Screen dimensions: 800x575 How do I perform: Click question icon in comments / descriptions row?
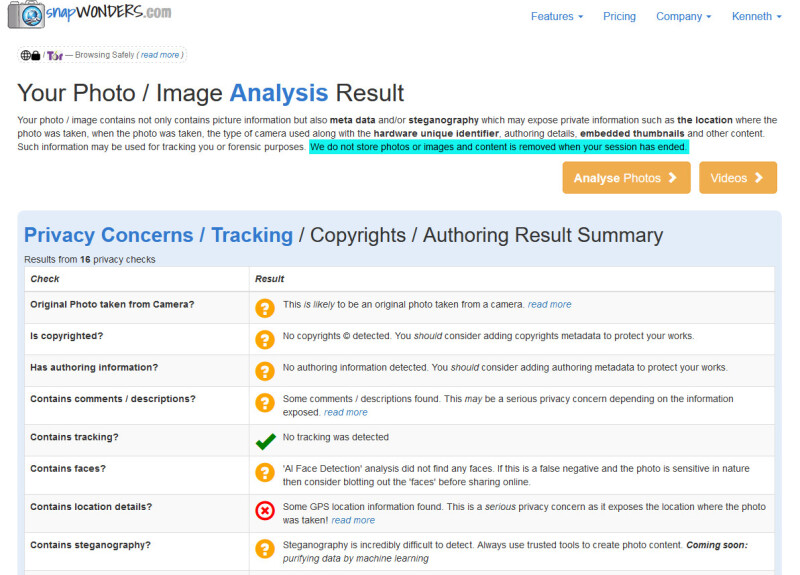(x=265, y=403)
